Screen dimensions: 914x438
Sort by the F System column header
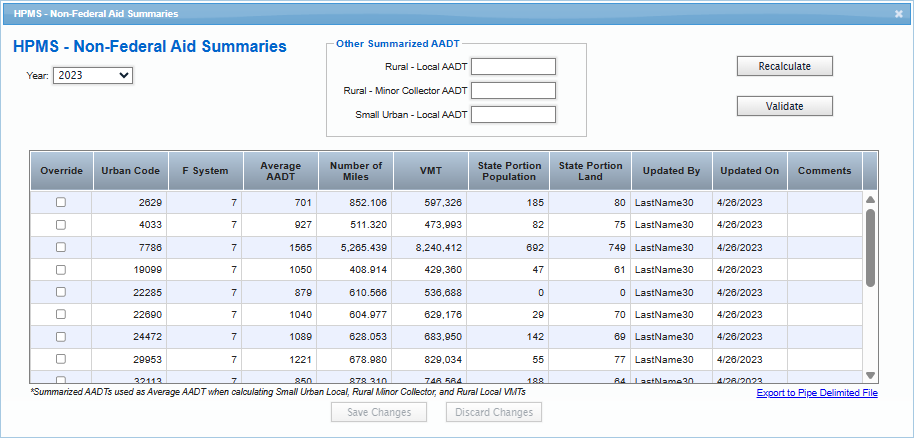coord(205,171)
